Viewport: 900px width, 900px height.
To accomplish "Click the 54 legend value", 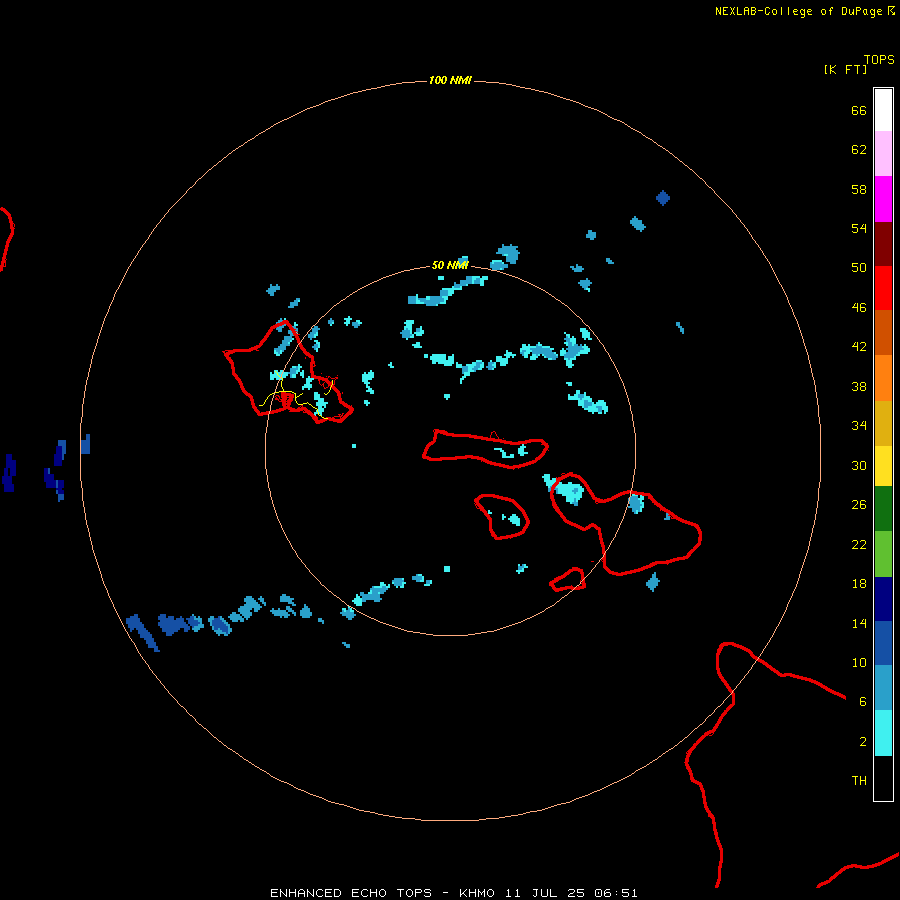I will pos(859,228).
